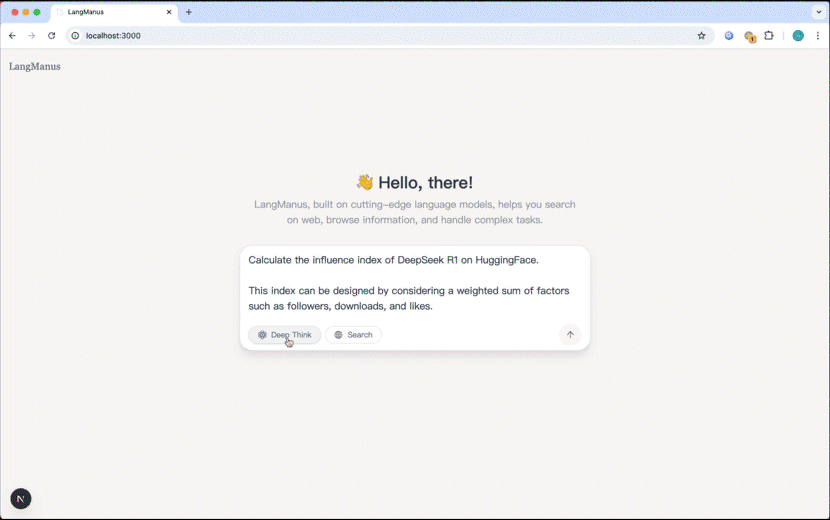Close the LangManus tab
The image size is (830, 520).
coord(169,12)
